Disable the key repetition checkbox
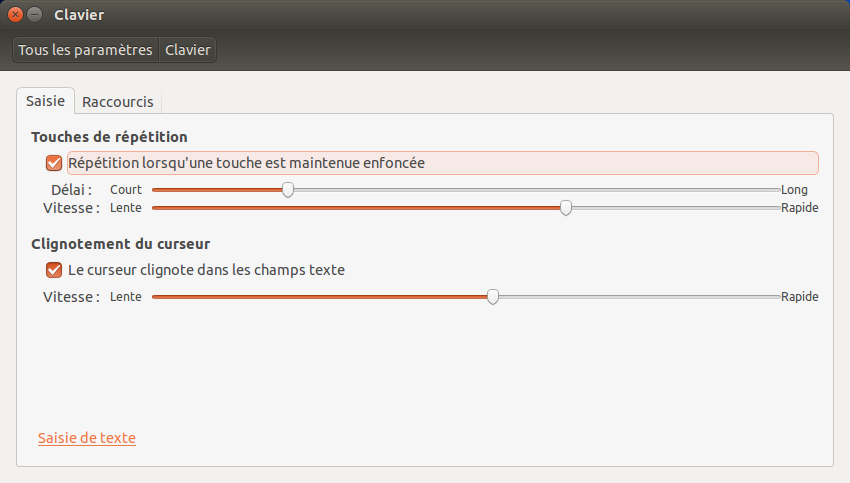This screenshot has height=483, width=850. pyautogui.click(x=54, y=163)
